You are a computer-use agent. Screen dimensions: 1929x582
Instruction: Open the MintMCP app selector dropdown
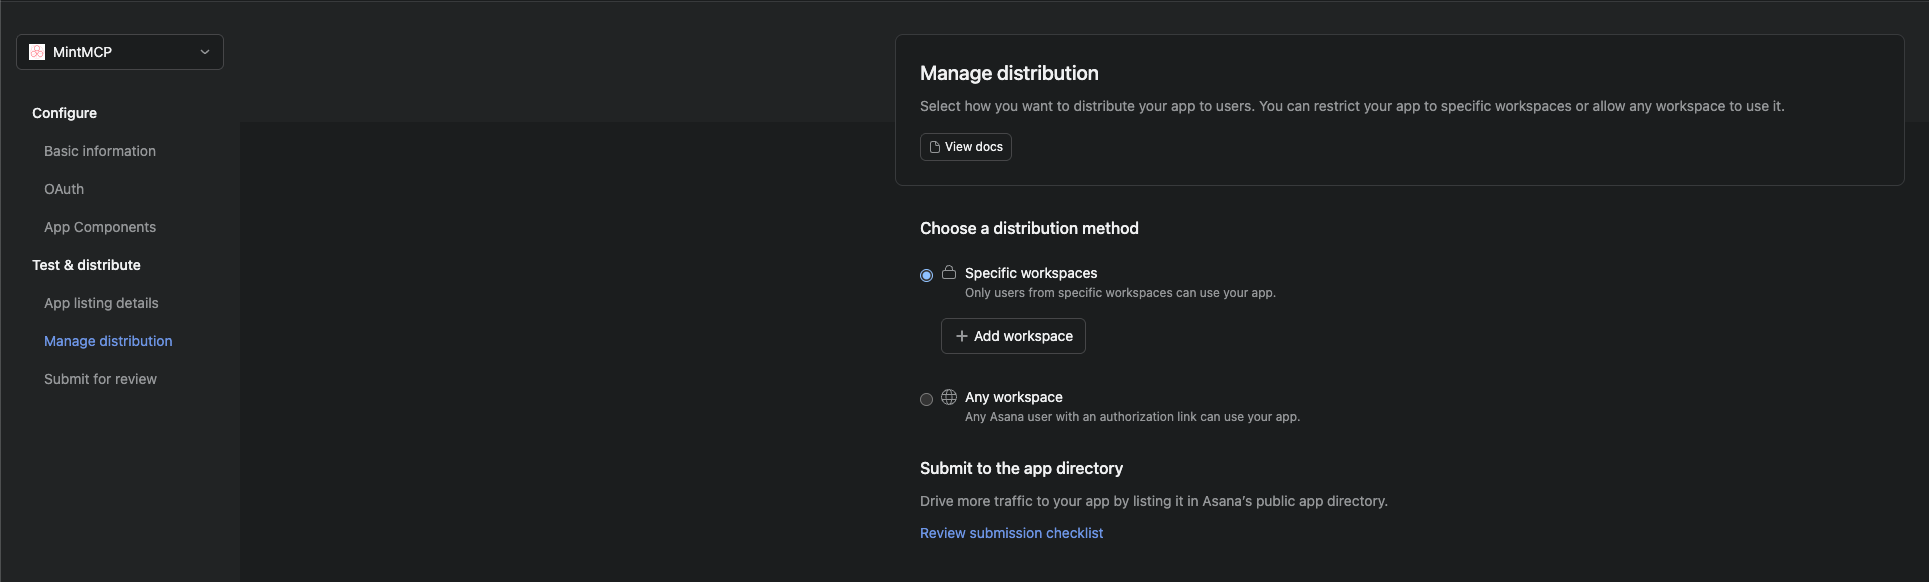120,52
